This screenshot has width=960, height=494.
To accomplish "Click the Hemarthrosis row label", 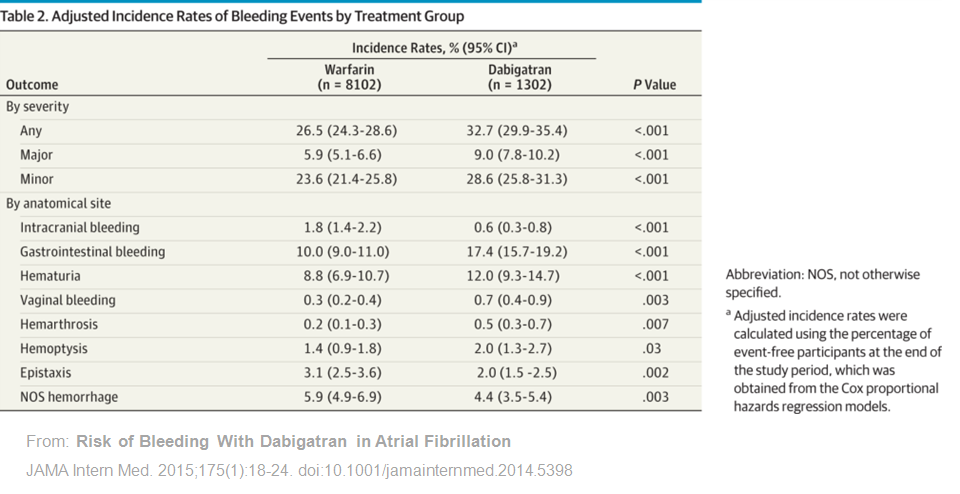I will click(59, 324).
